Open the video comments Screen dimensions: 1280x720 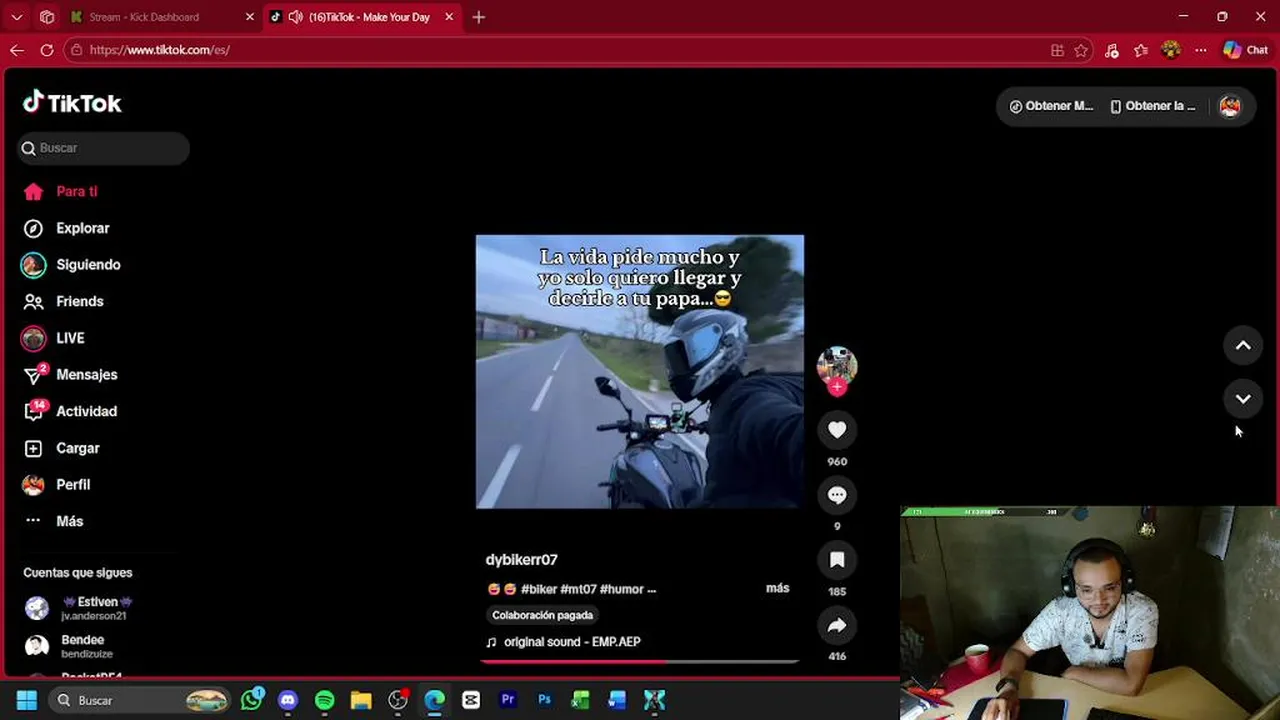point(837,495)
